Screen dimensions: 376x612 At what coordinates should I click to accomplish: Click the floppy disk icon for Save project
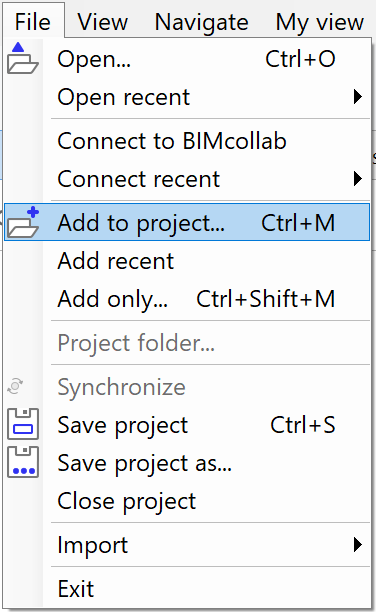point(23,424)
